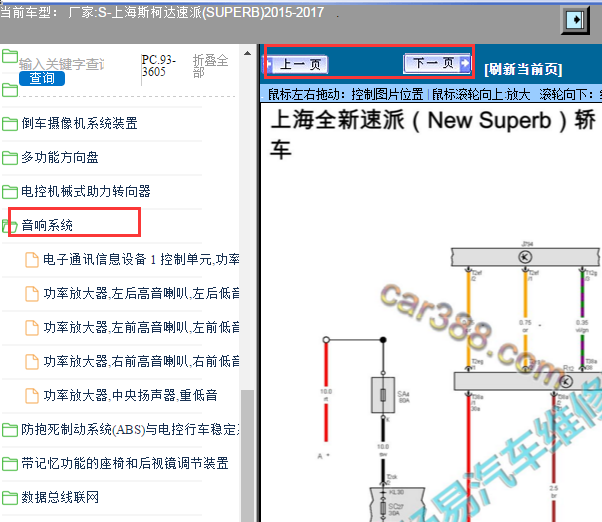Viewport: 602px width, 522px height.
Task: Open 电子通讯信息设备 1 控制单元 document
Action: click(x=141, y=259)
